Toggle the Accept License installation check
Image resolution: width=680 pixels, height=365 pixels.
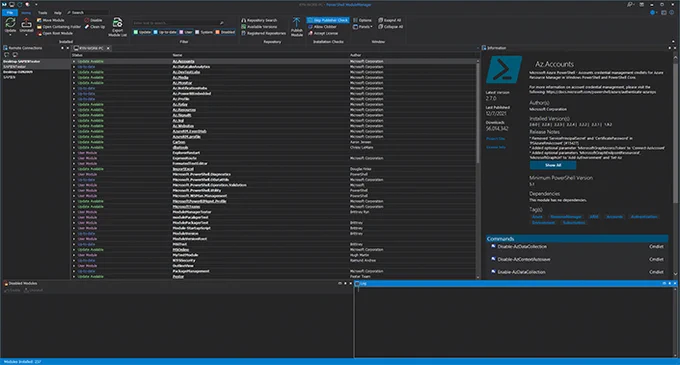pyautogui.click(x=323, y=33)
